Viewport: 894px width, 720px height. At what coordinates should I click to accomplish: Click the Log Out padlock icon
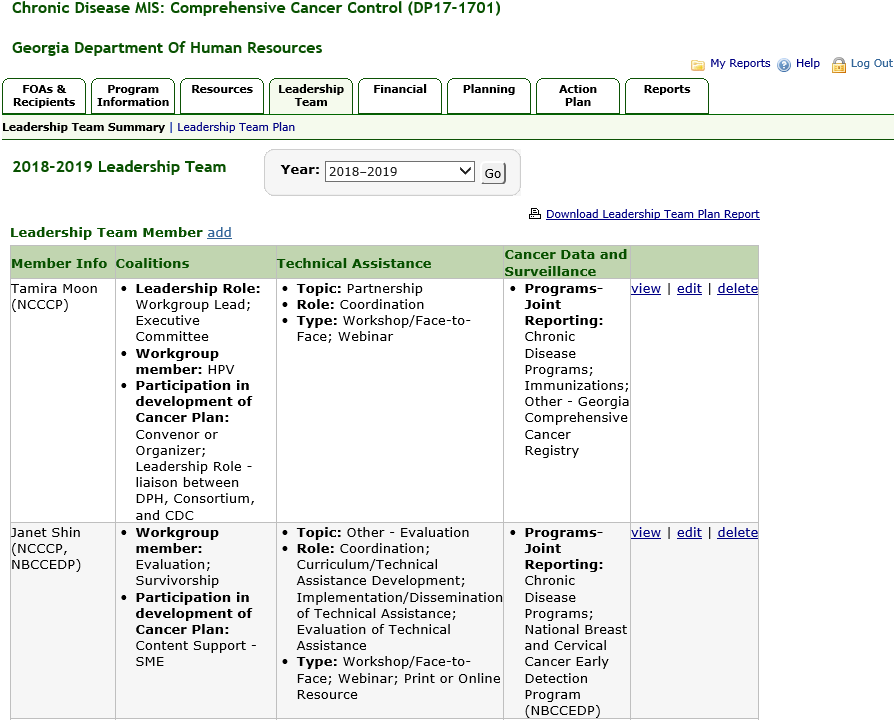(x=839, y=65)
